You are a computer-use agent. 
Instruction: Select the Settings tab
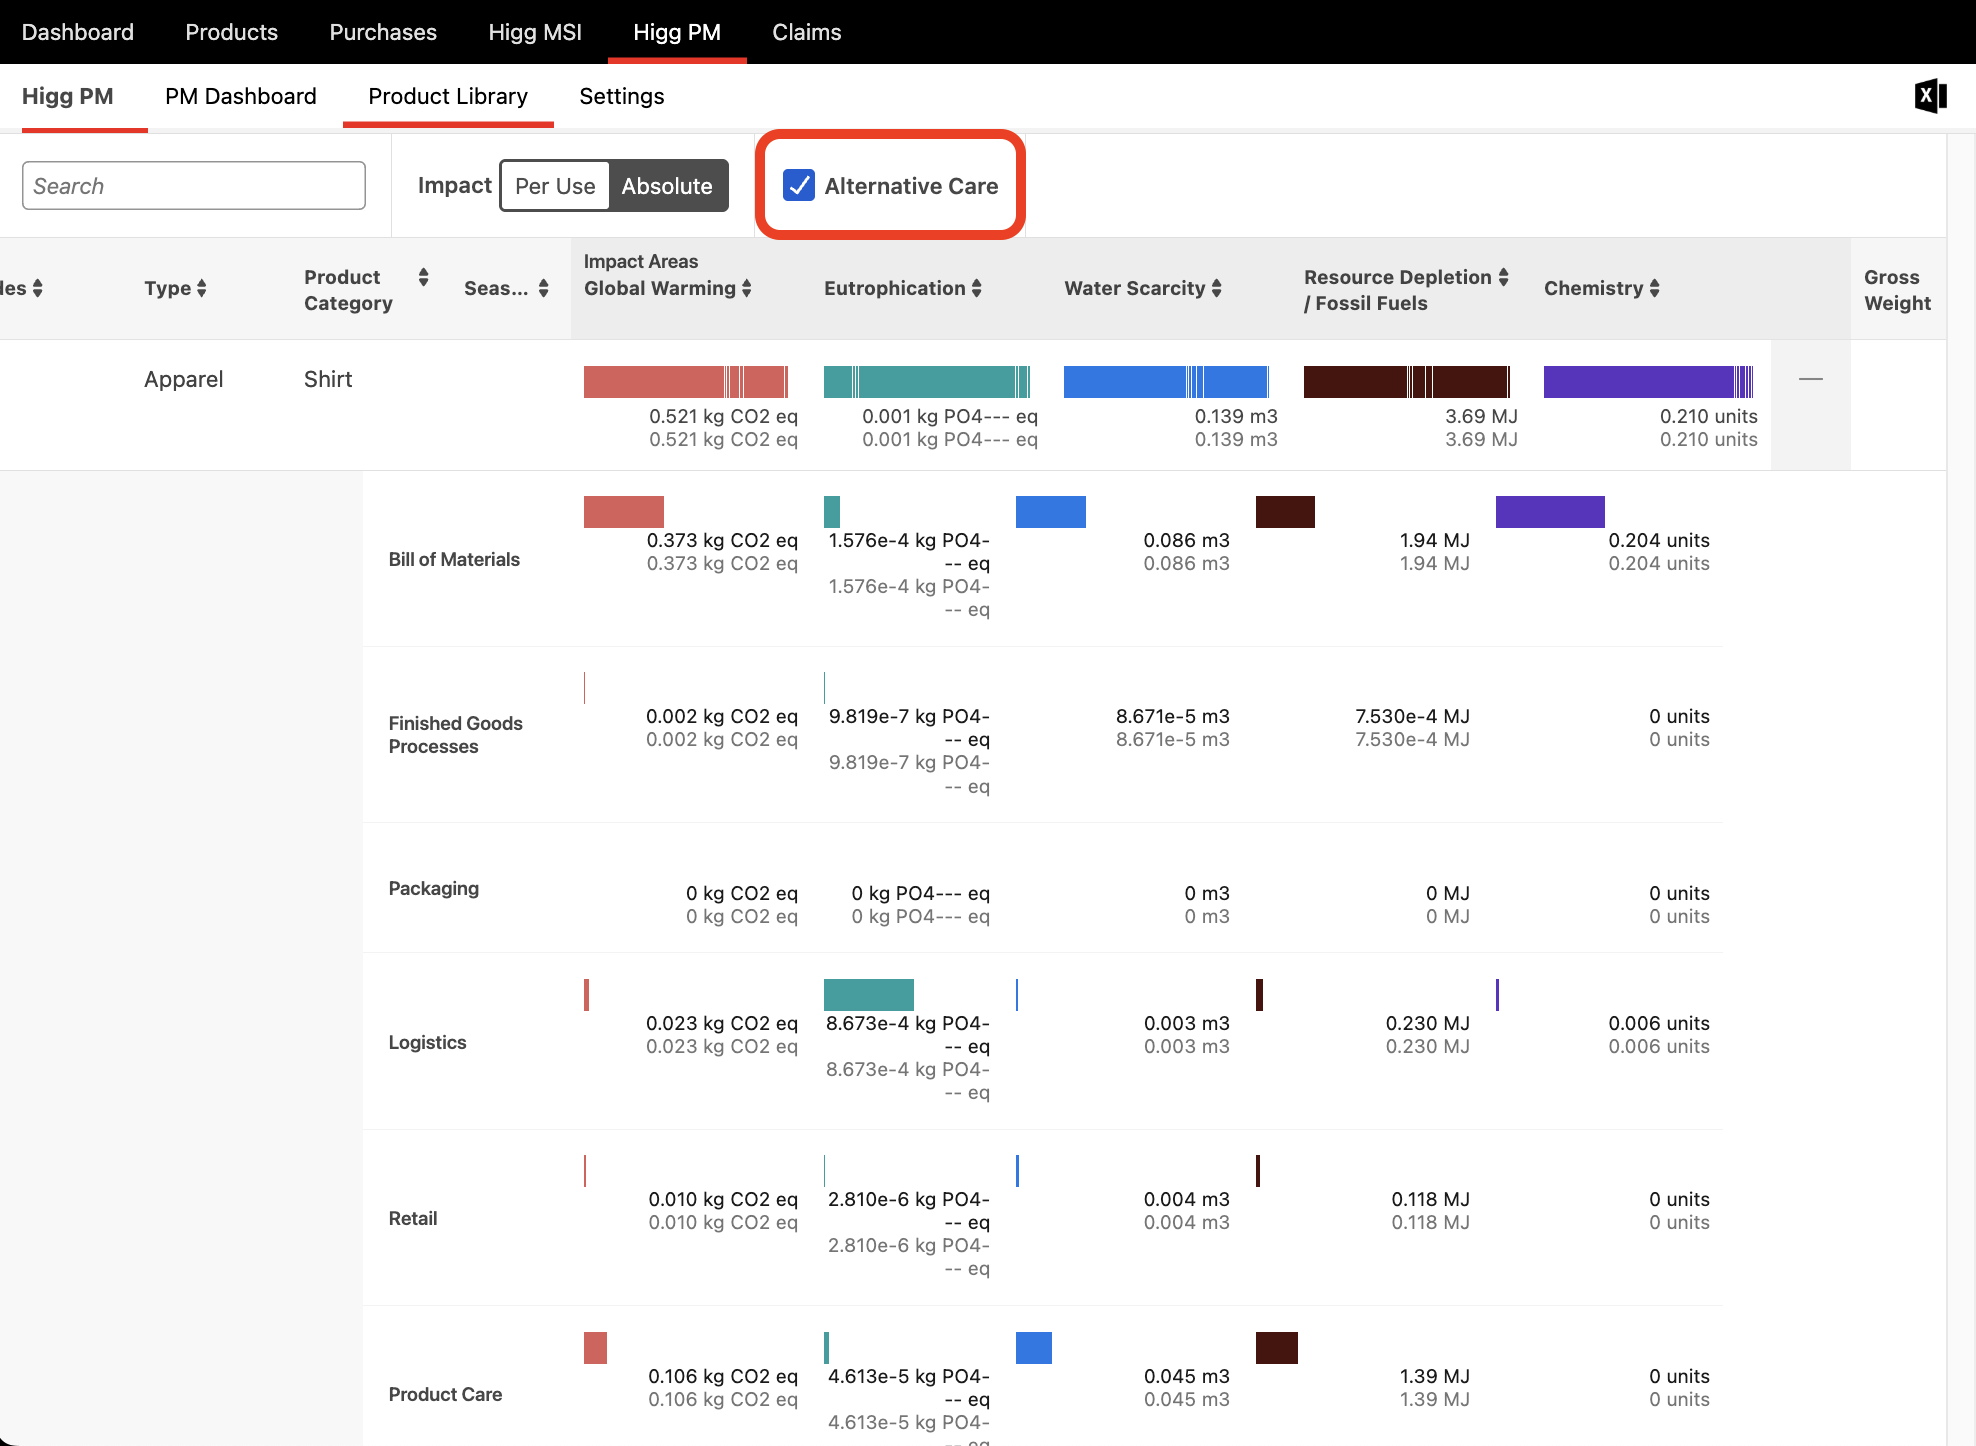[x=622, y=96]
